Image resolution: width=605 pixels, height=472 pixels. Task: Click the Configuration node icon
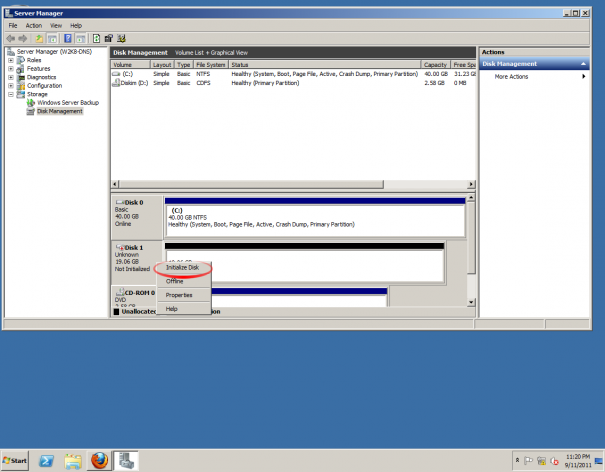(21, 86)
